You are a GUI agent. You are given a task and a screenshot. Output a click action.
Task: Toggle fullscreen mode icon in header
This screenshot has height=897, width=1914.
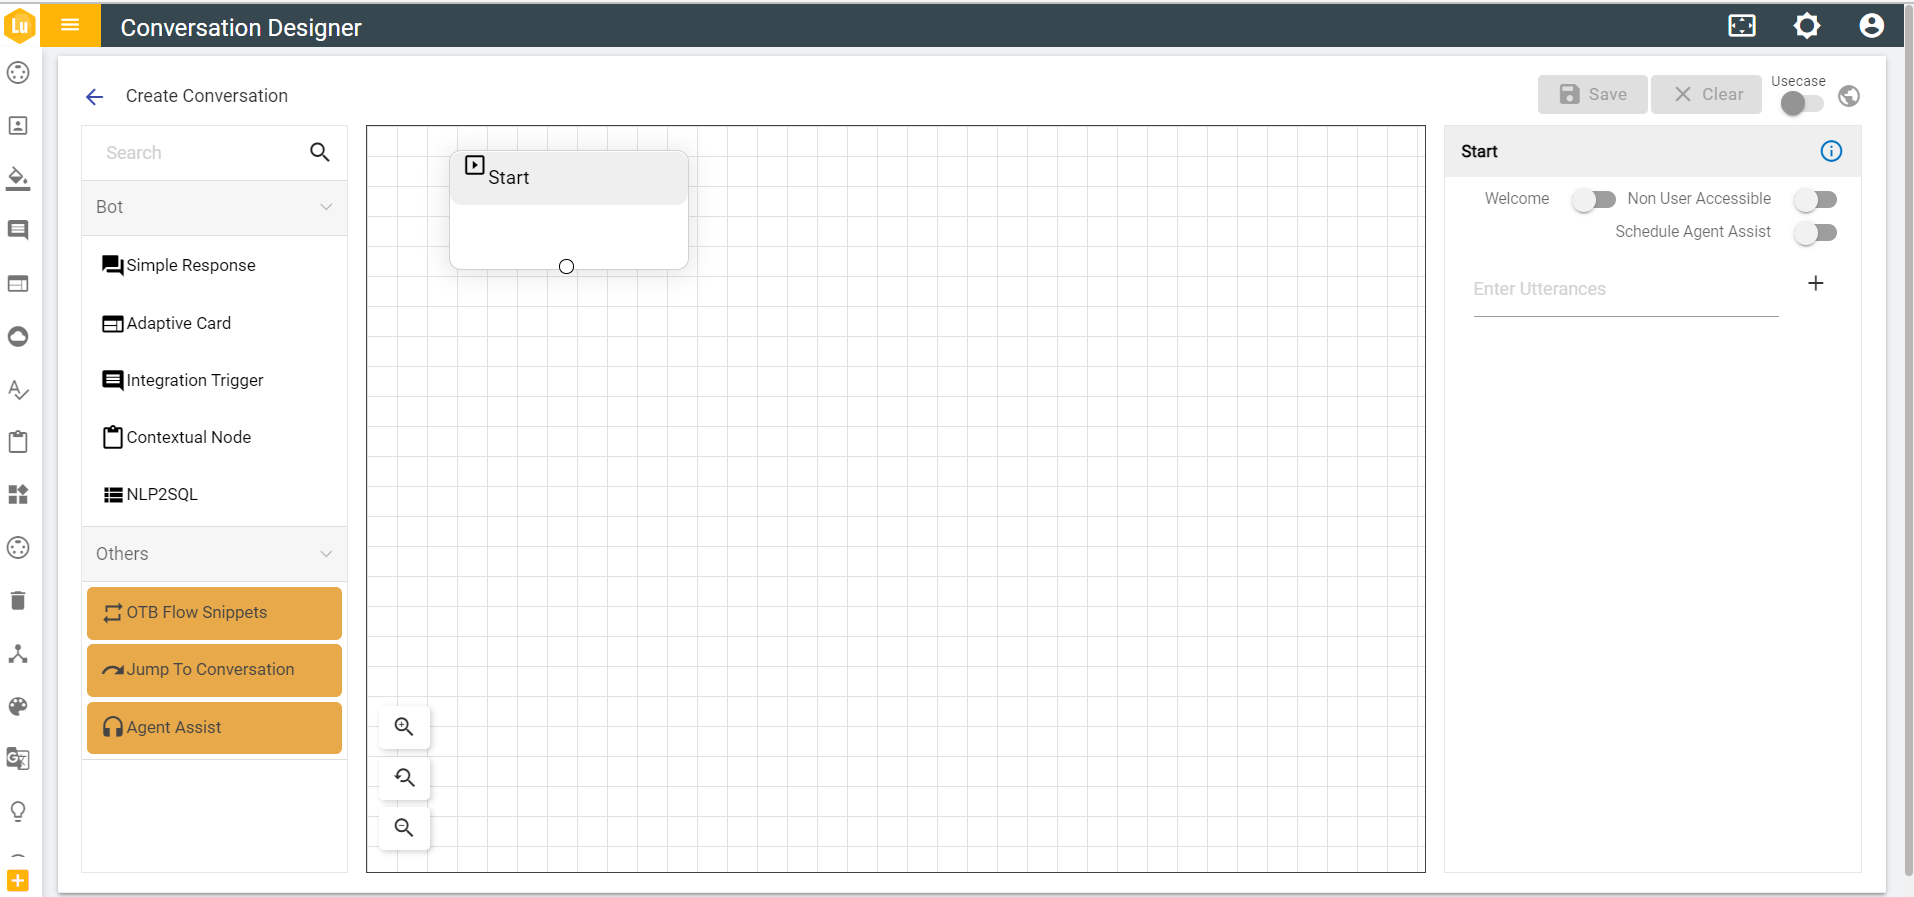[1742, 26]
